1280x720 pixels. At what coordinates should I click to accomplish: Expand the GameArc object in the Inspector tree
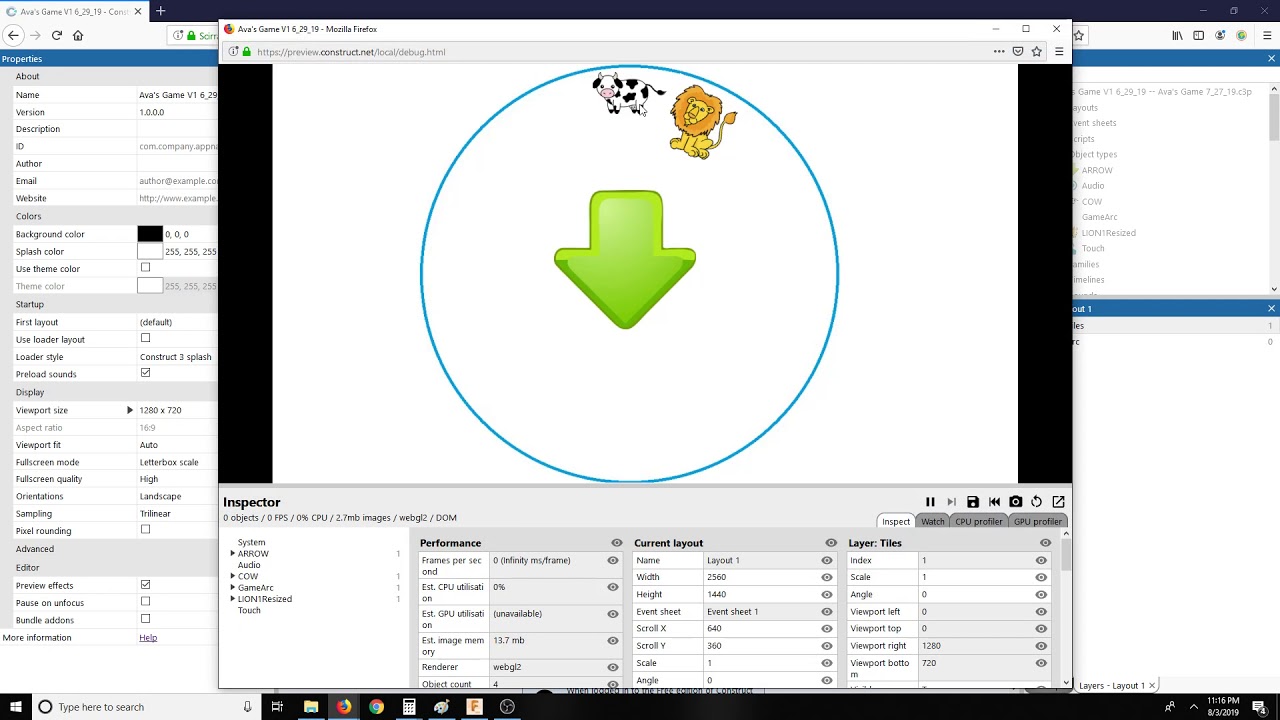[x=233, y=588]
